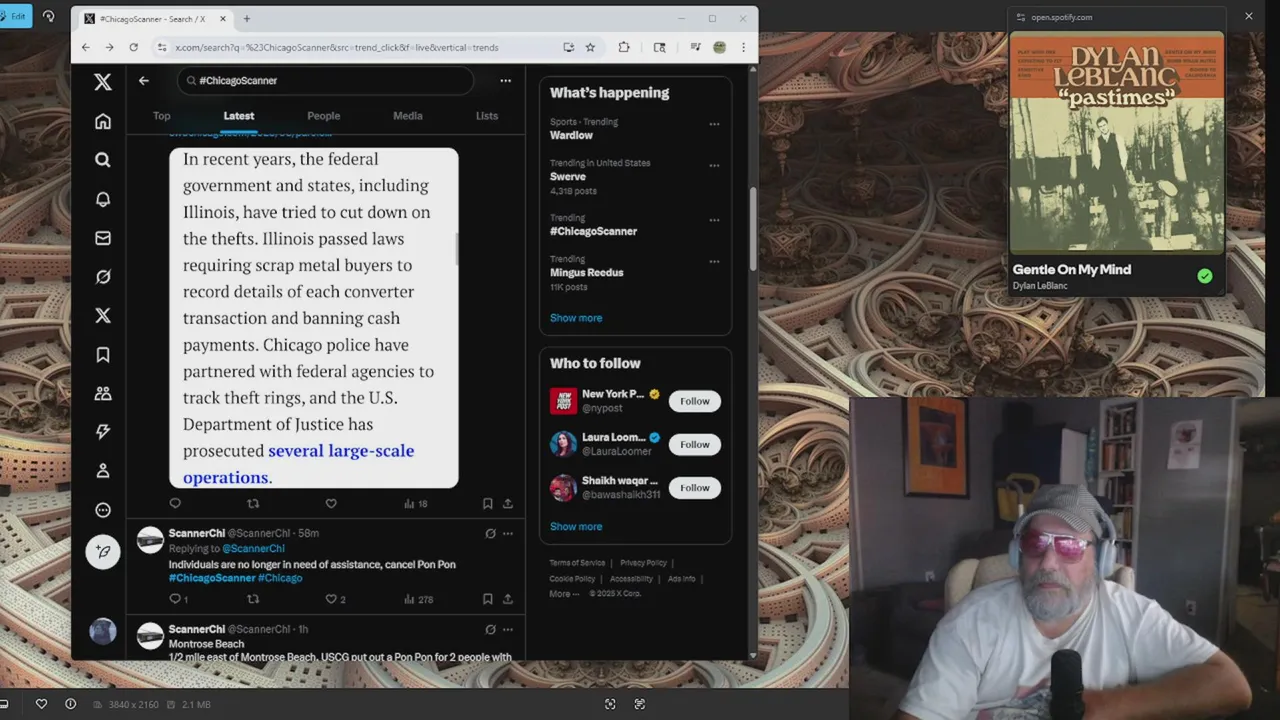Like the 58m ScannerChi post

point(331,599)
